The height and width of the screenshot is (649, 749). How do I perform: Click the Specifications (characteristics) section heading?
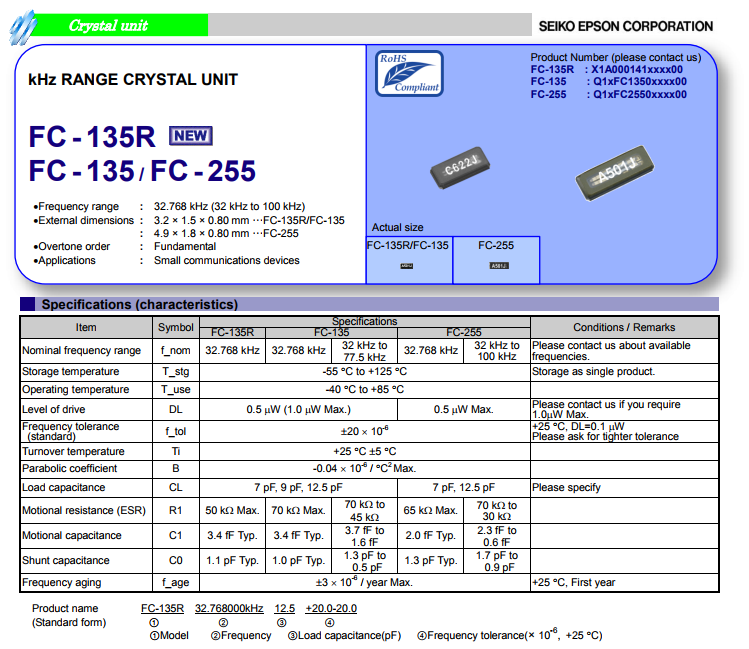click(139, 304)
